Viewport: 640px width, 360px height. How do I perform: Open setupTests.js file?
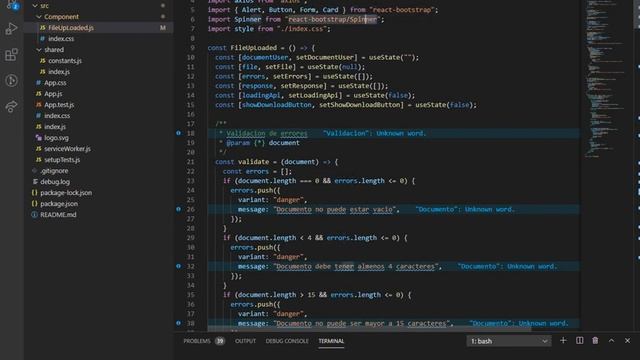tap(62, 160)
